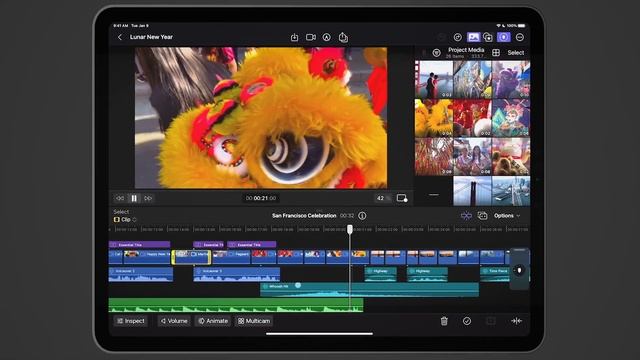Toggle timeline snapping
This screenshot has width=640, height=360.
pos(466,216)
